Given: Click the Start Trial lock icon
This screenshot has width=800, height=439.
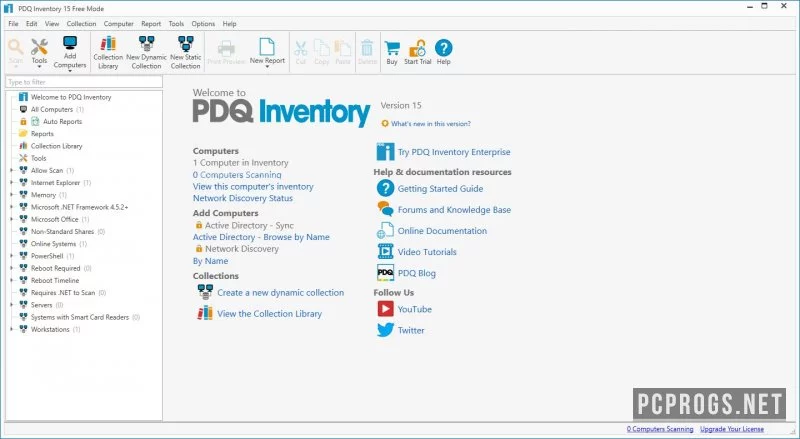Looking at the screenshot, I should tap(417, 48).
